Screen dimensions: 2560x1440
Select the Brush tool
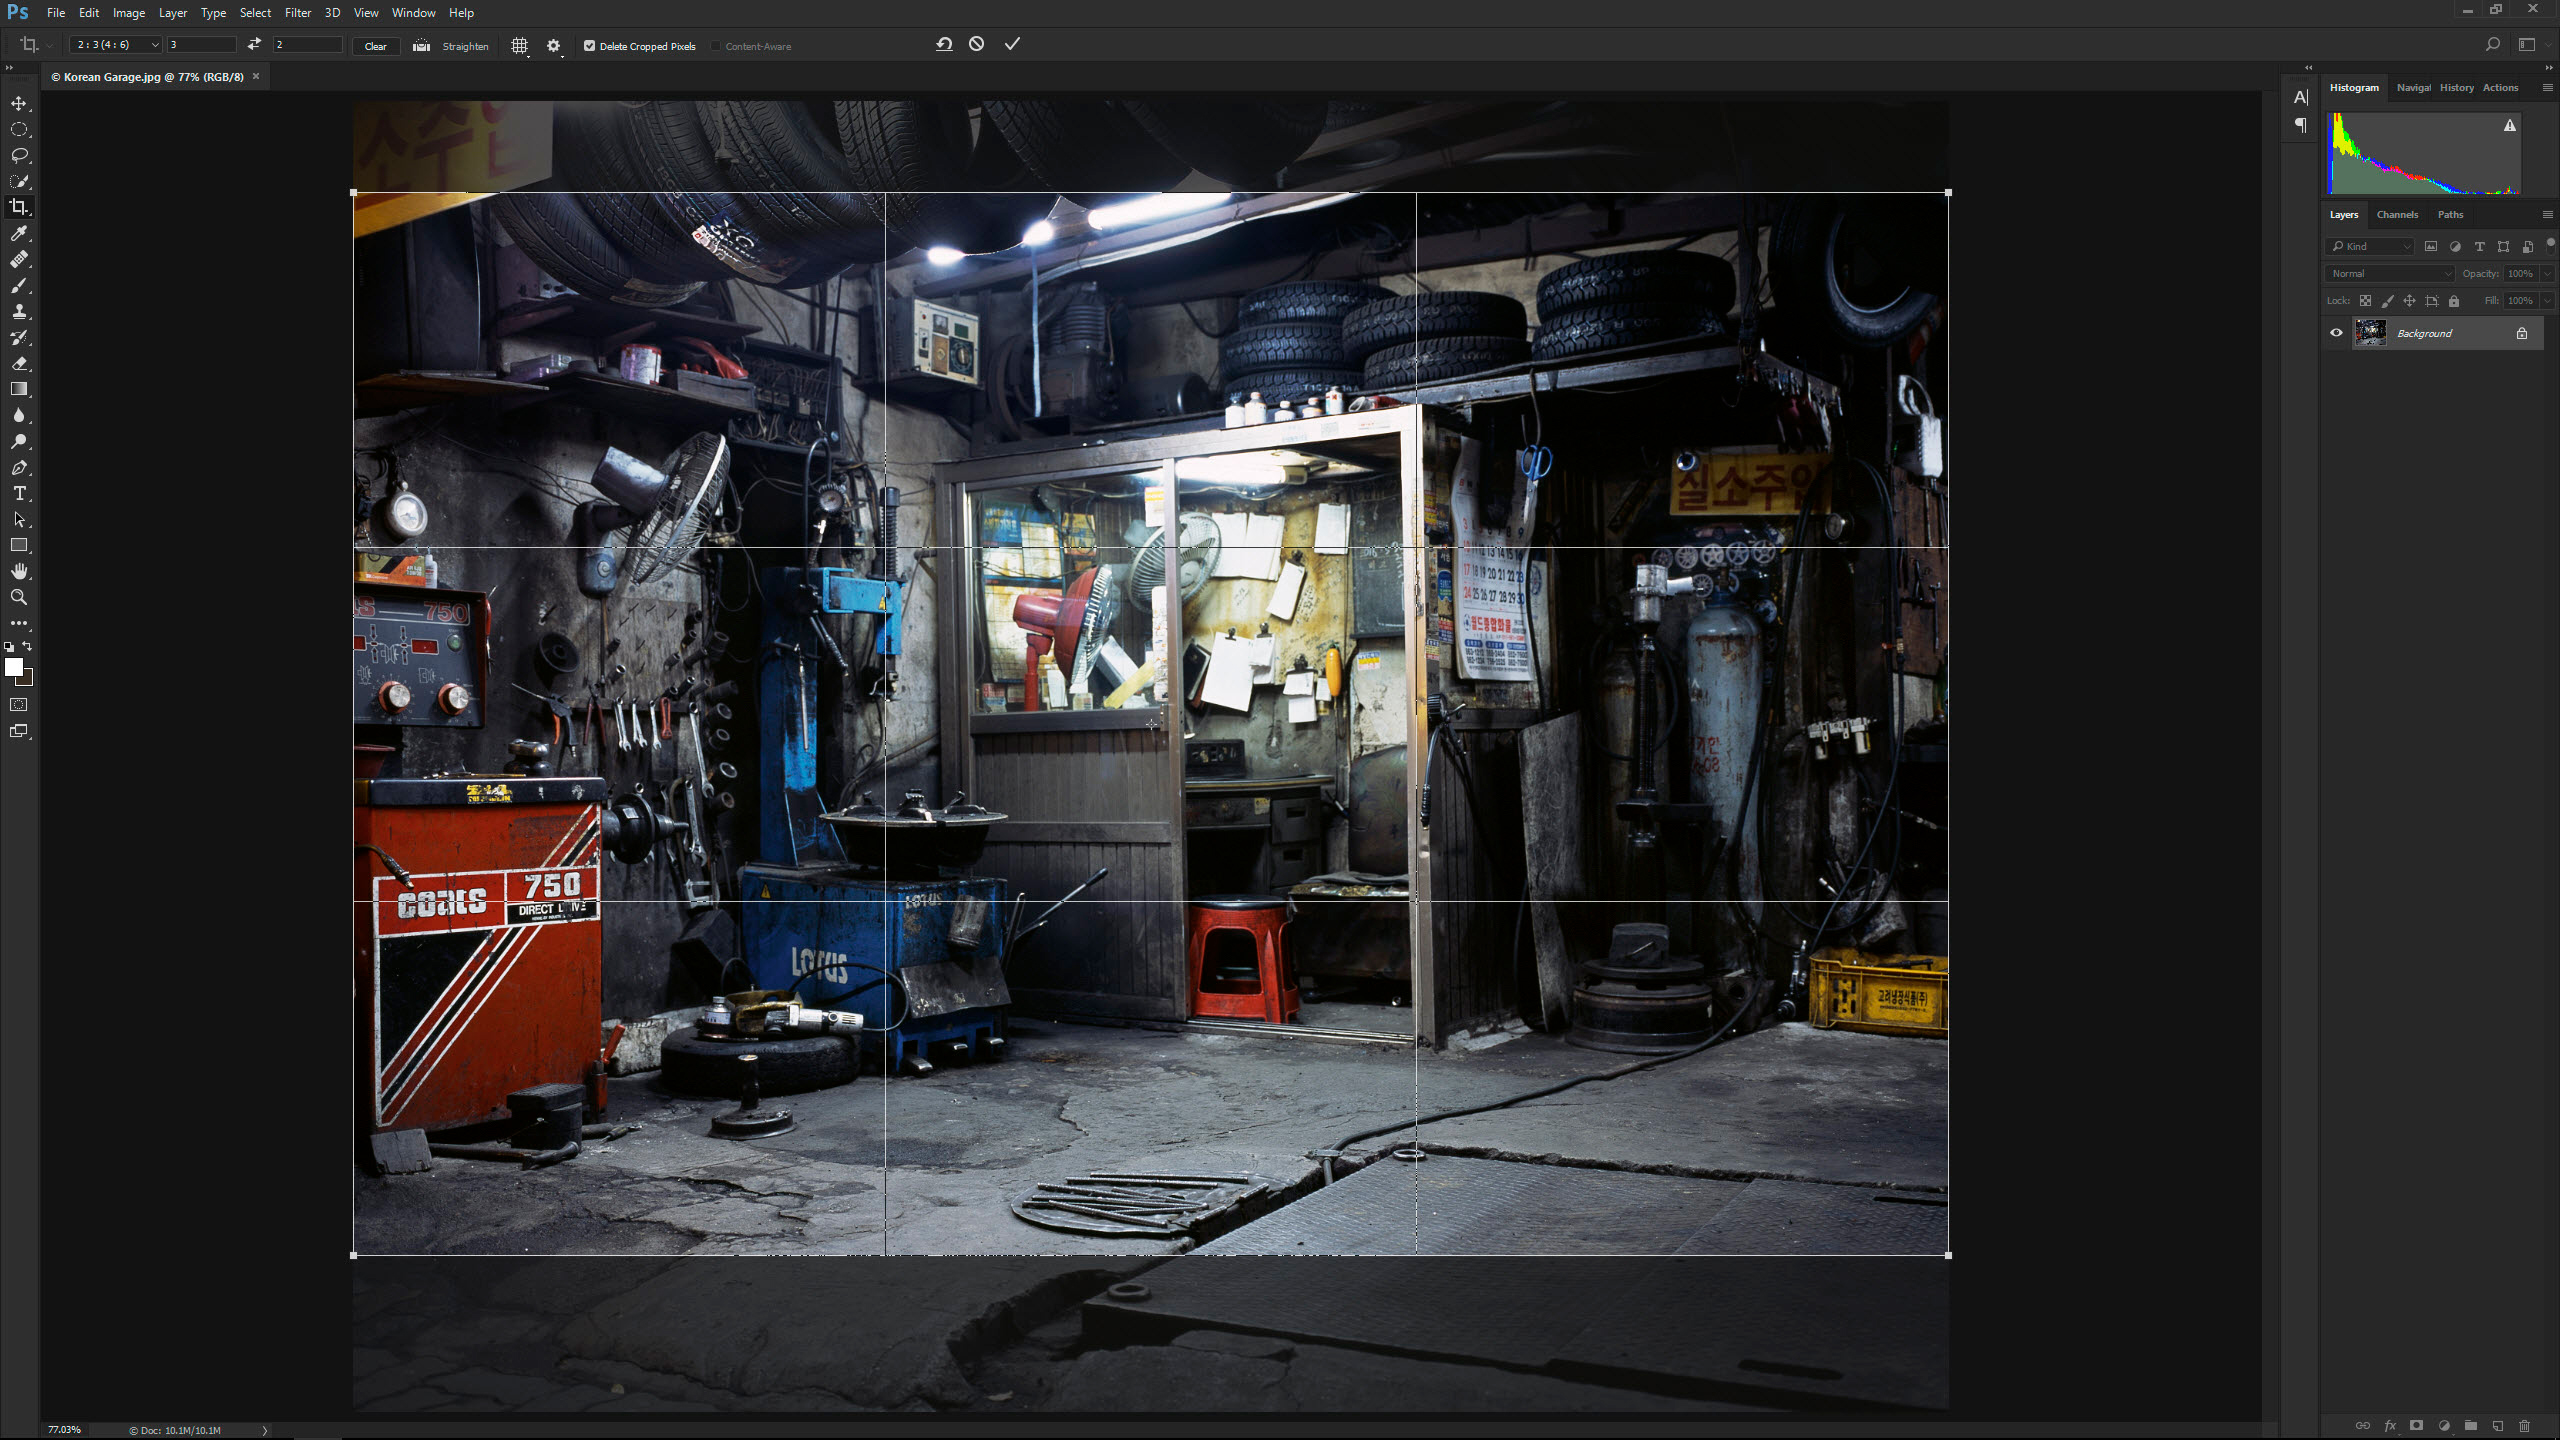point(19,285)
